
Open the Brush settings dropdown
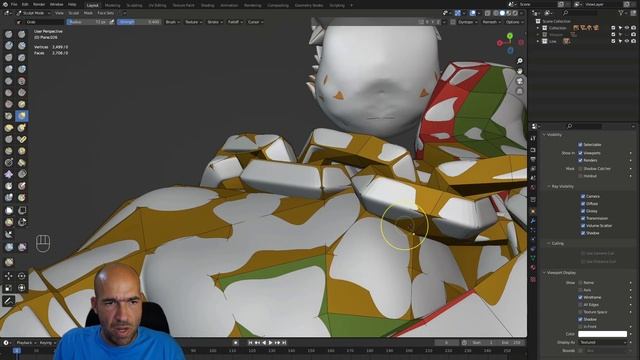(x=172, y=22)
